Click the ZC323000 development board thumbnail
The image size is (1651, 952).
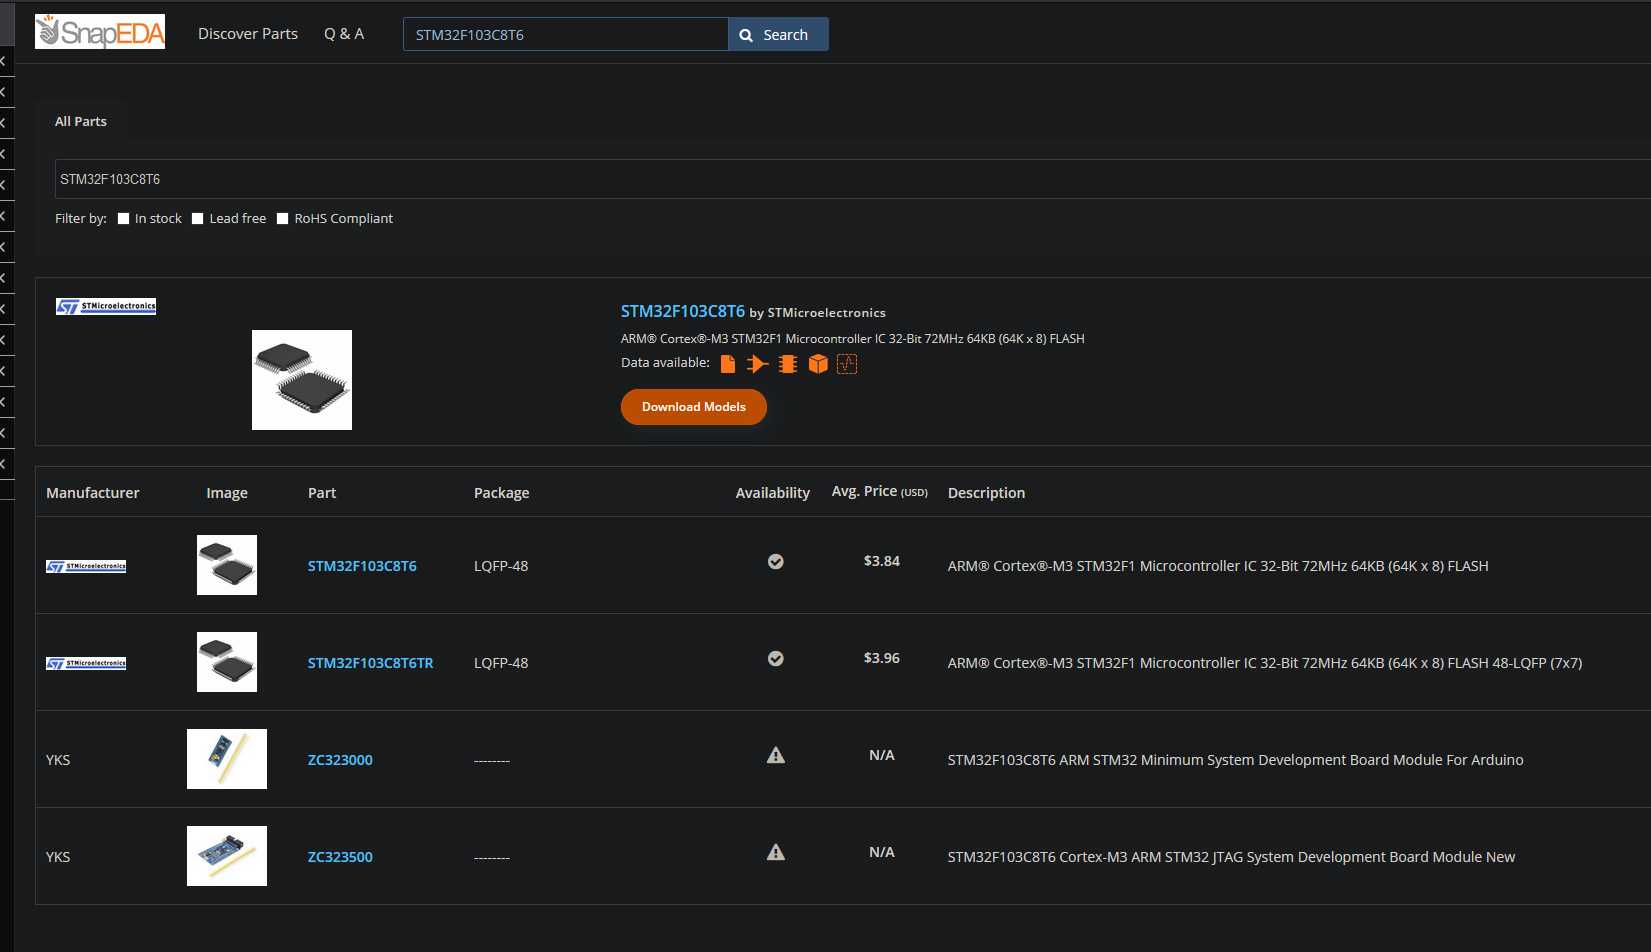click(x=227, y=759)
